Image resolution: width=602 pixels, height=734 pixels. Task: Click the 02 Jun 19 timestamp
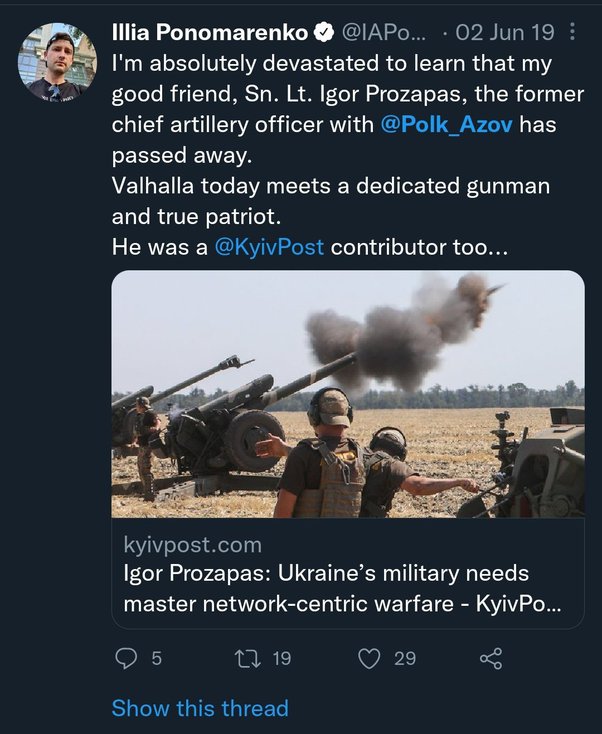pyautogui.click(x=504, y=33)
